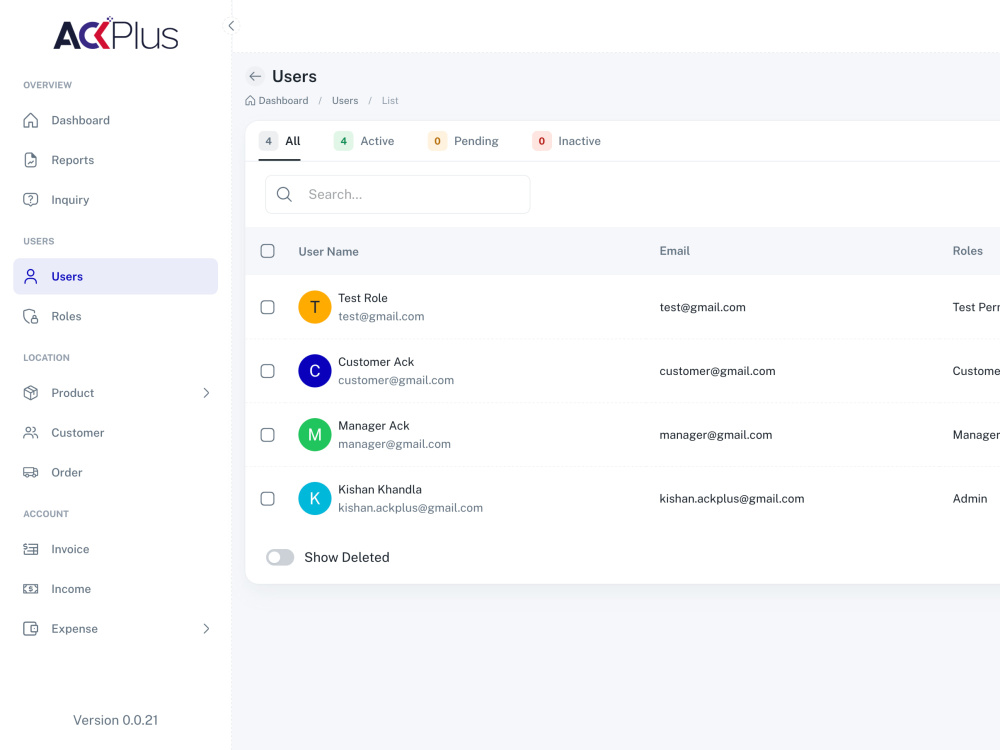Open Customer from the sidebar
The width and height of the screenshot is (1000, 750).
coord(115,432)
